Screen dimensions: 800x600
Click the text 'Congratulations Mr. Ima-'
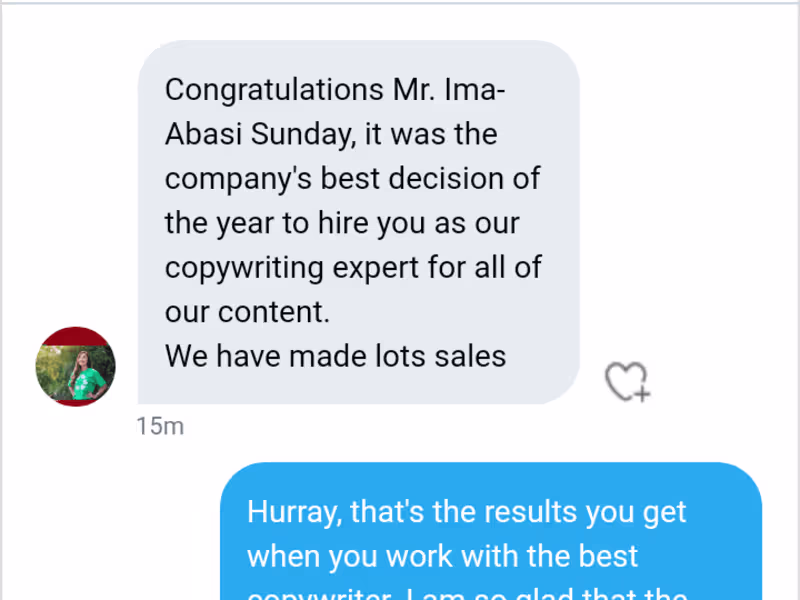click(336, 90)
